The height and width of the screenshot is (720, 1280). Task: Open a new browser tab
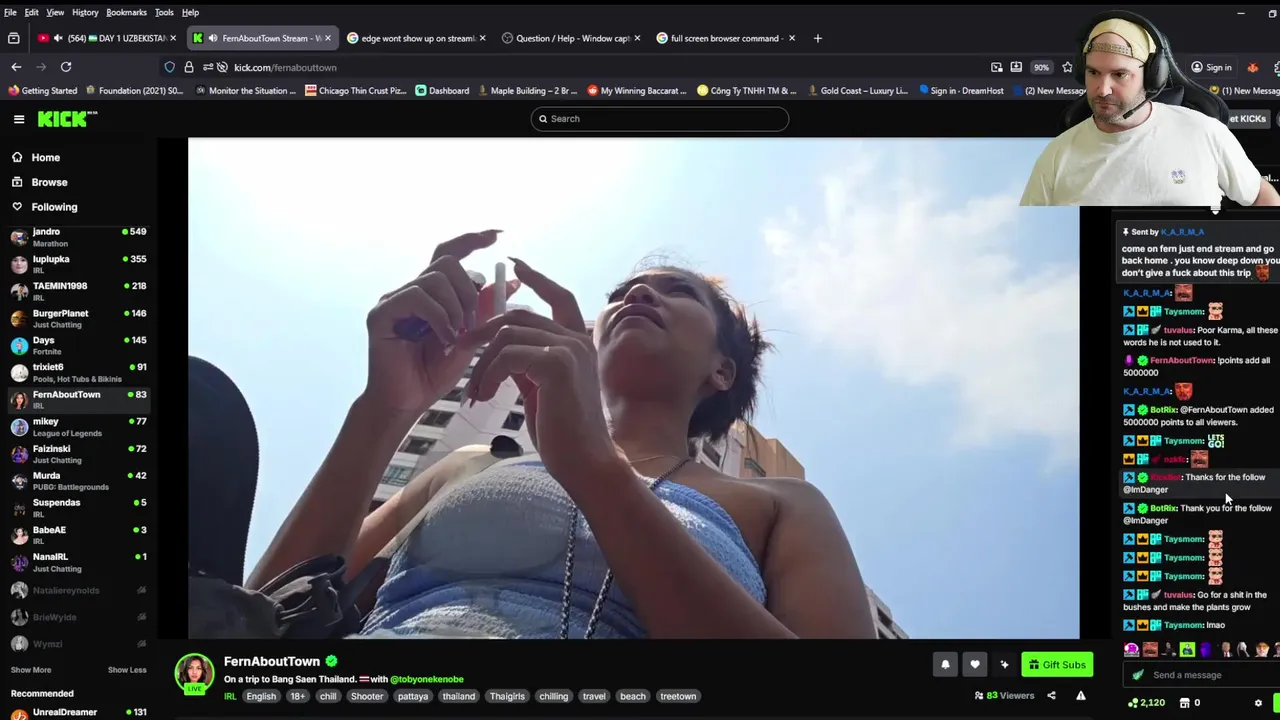coord(817,38)
